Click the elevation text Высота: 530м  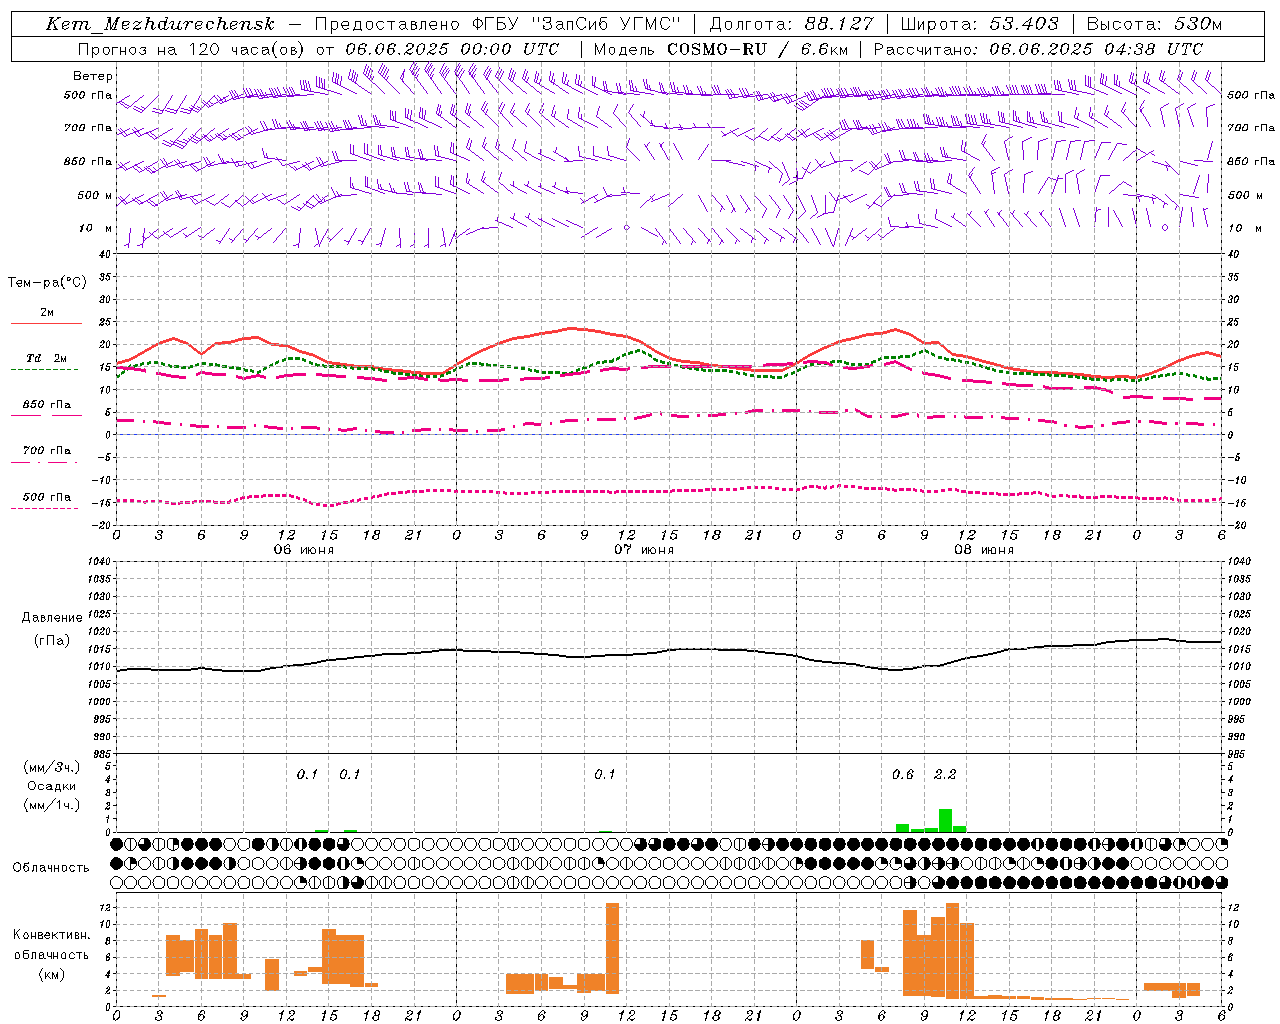coord(1155,24)
